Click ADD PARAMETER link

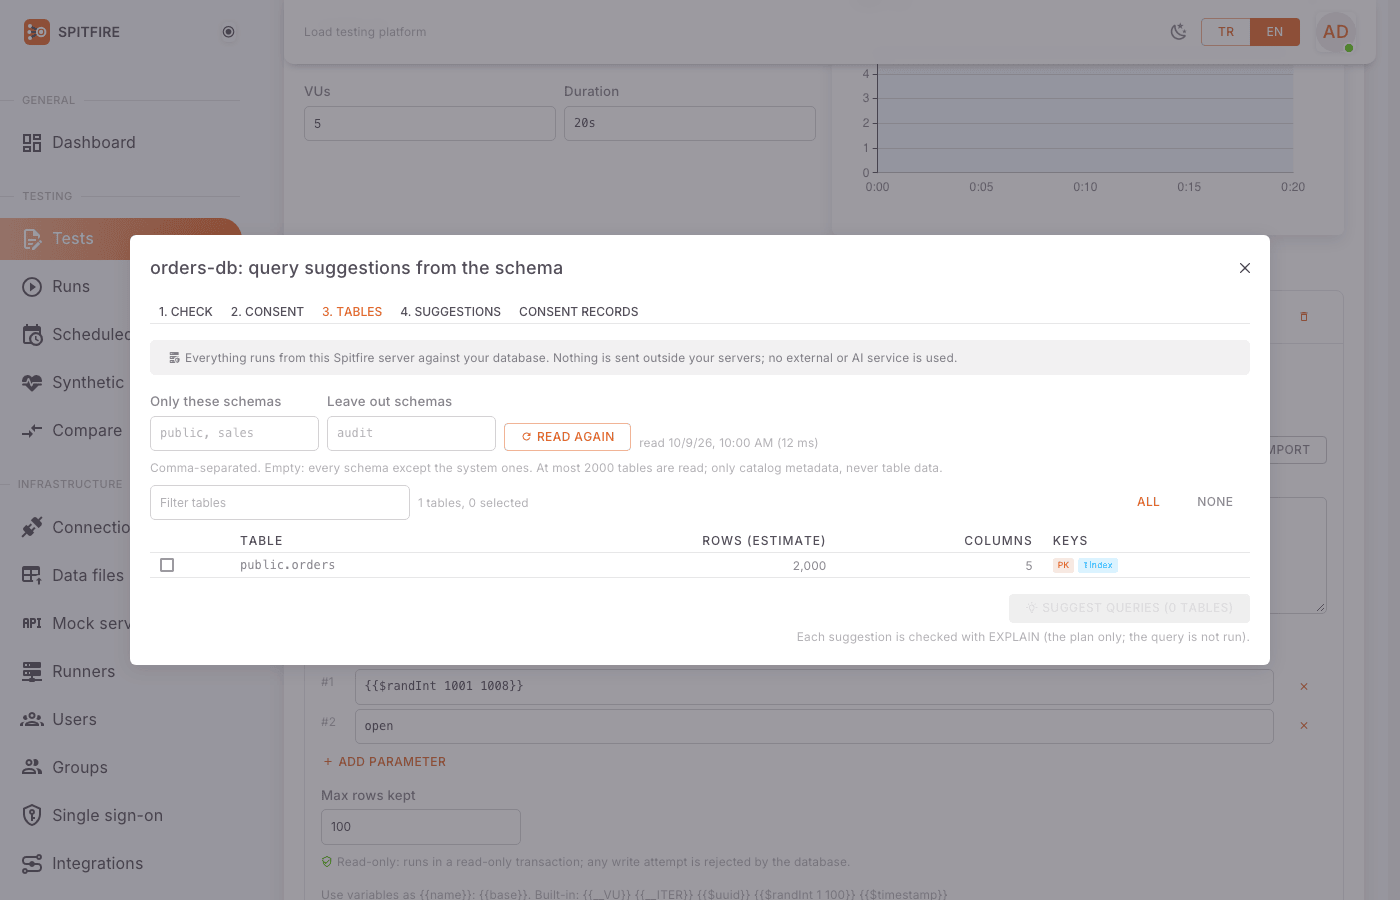pyautogui.click(x=384, y=762)
